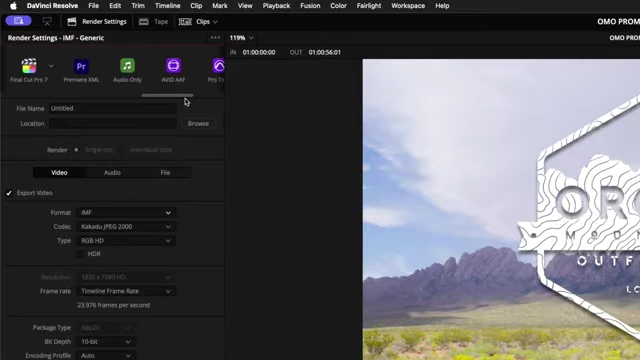Select Single clip render option
Viewport: 640px width, 360px height.
pyautogui.click(x=94, y=150)
